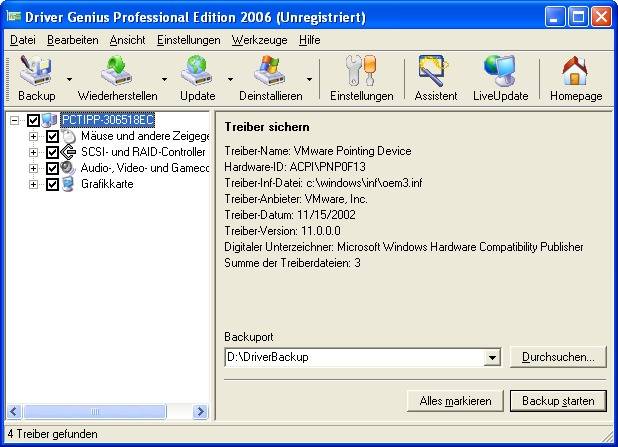The width and height of the screenshot is (618, 447).
Task: Open the Einstellungen menu
Action: coord(188,40)
